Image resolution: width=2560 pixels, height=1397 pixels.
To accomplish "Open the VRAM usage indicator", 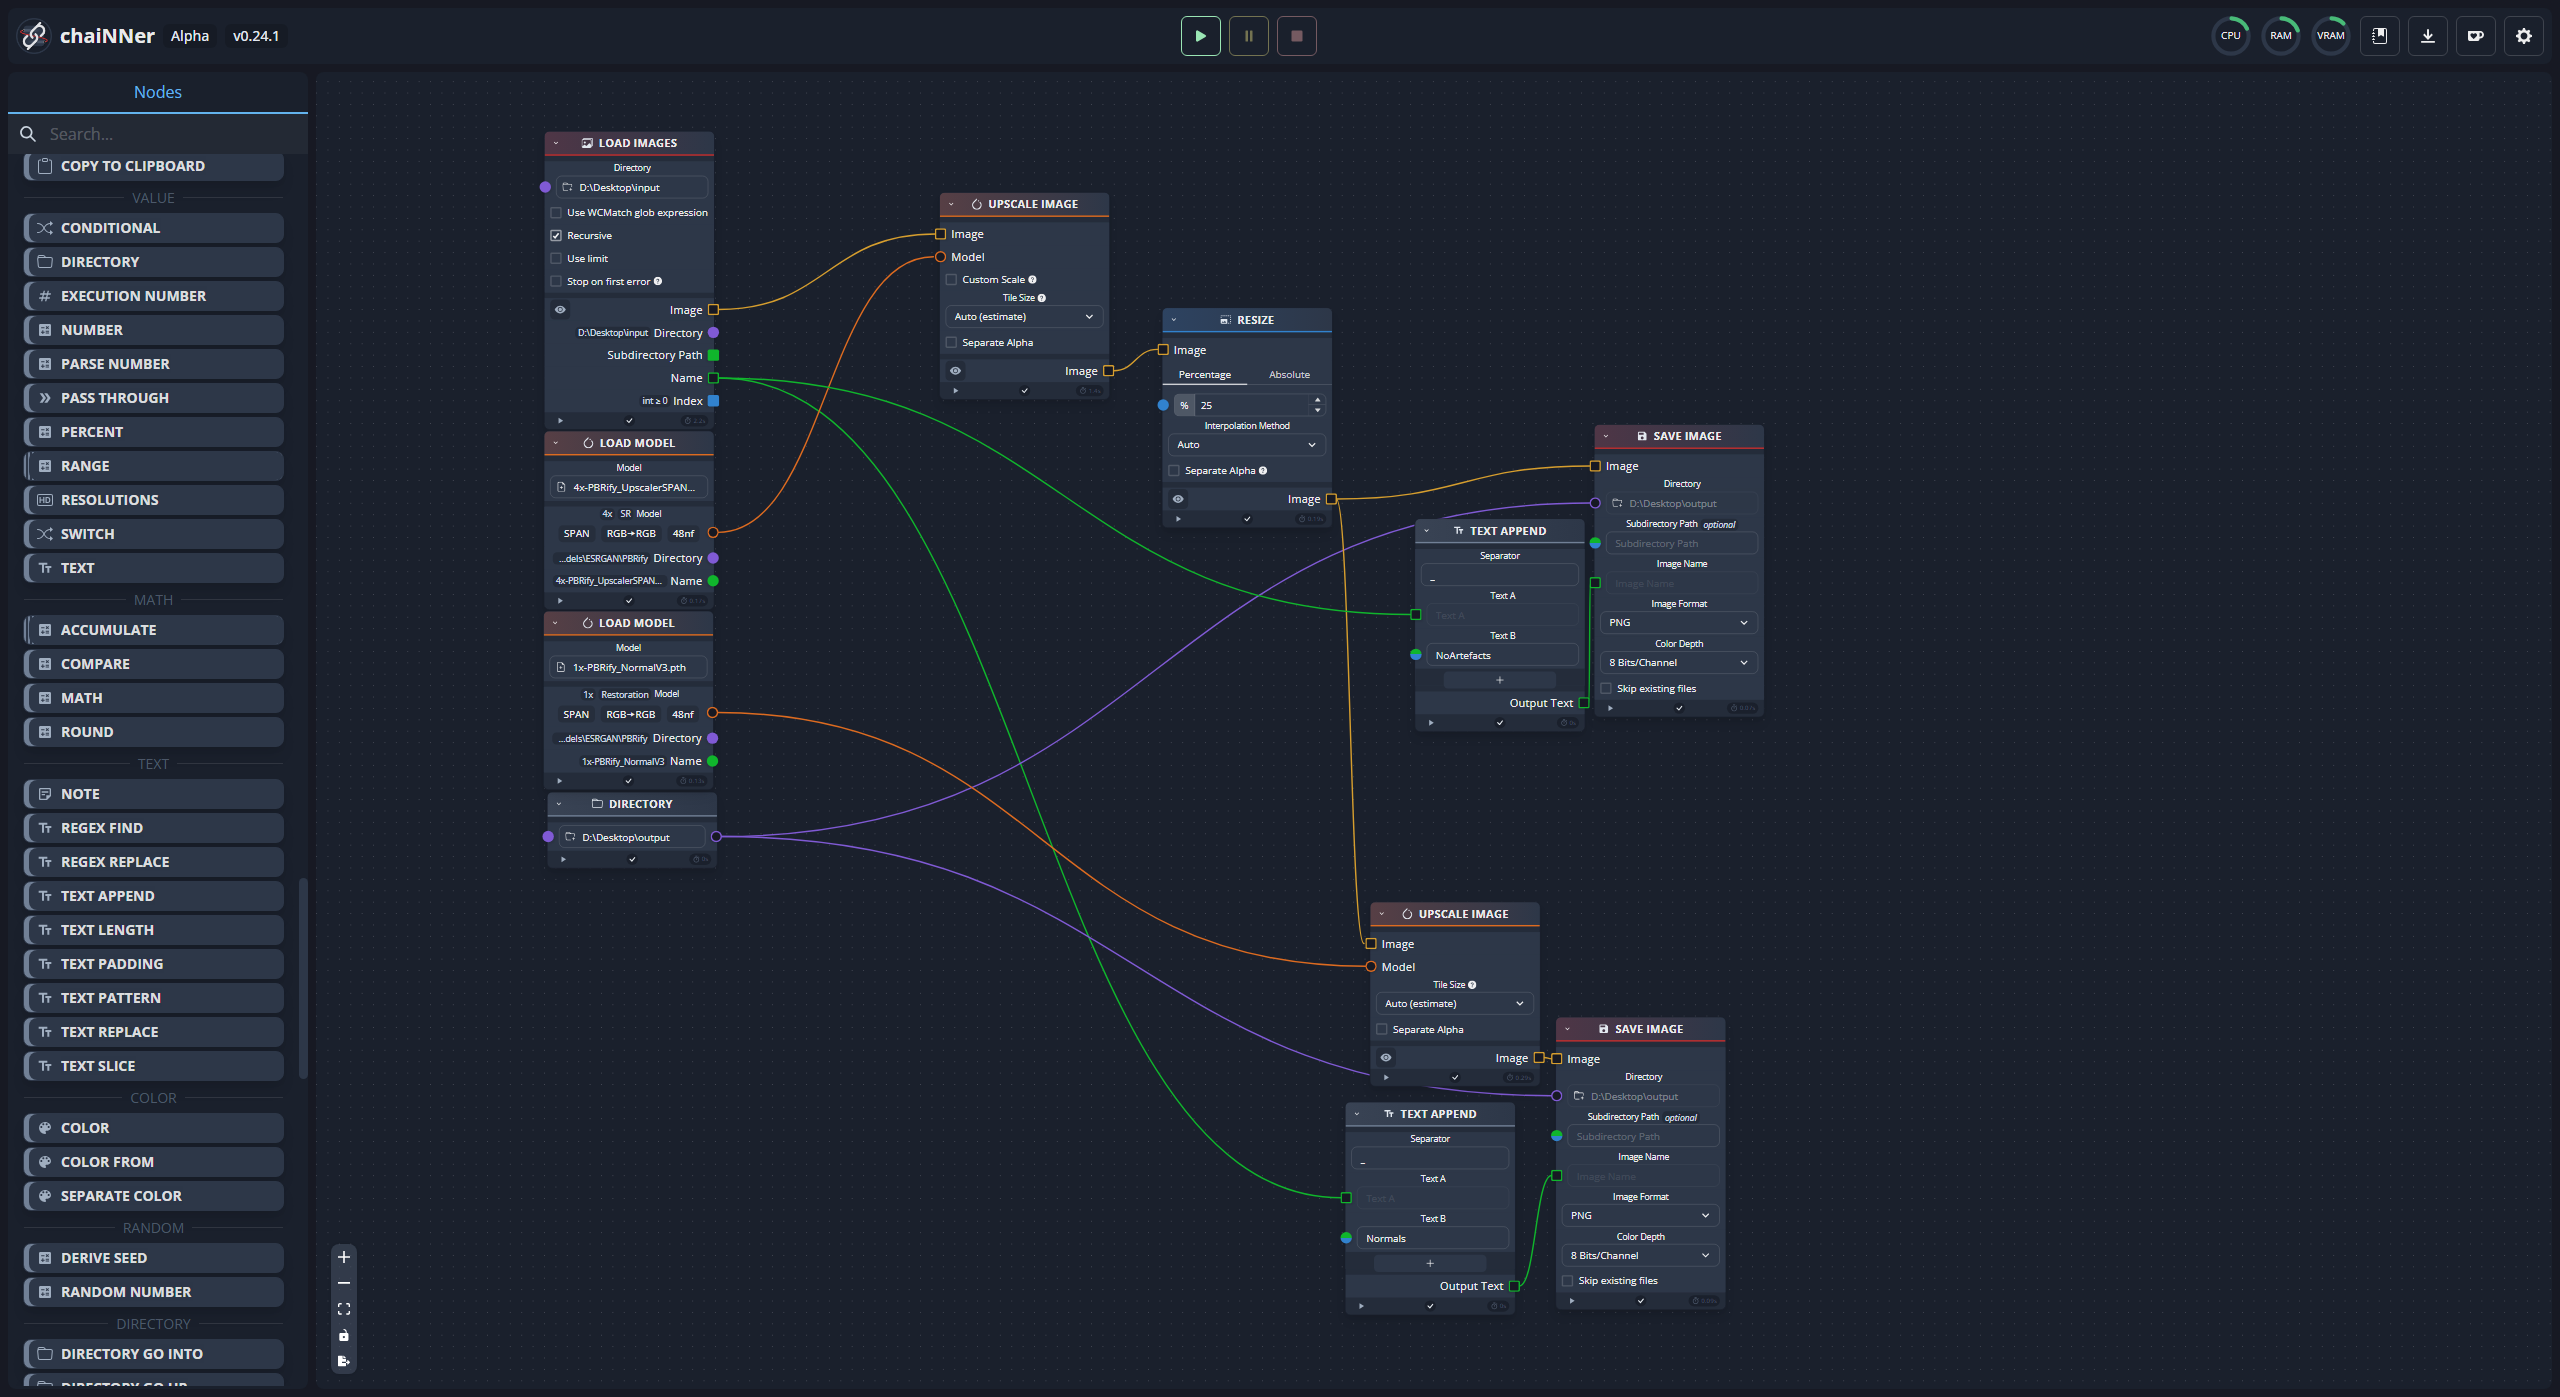I will pyautogui.click(x=2330, y=36).
